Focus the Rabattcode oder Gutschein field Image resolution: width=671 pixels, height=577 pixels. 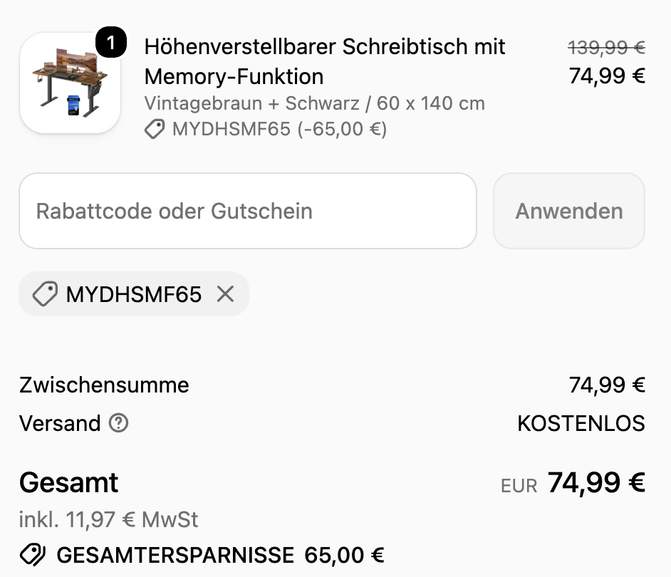point(248,211)
